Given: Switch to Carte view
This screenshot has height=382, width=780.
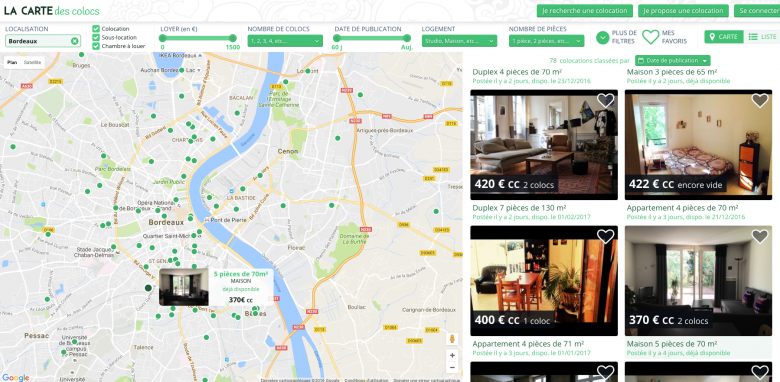Looking at the screenshot, I should [724, 37].
